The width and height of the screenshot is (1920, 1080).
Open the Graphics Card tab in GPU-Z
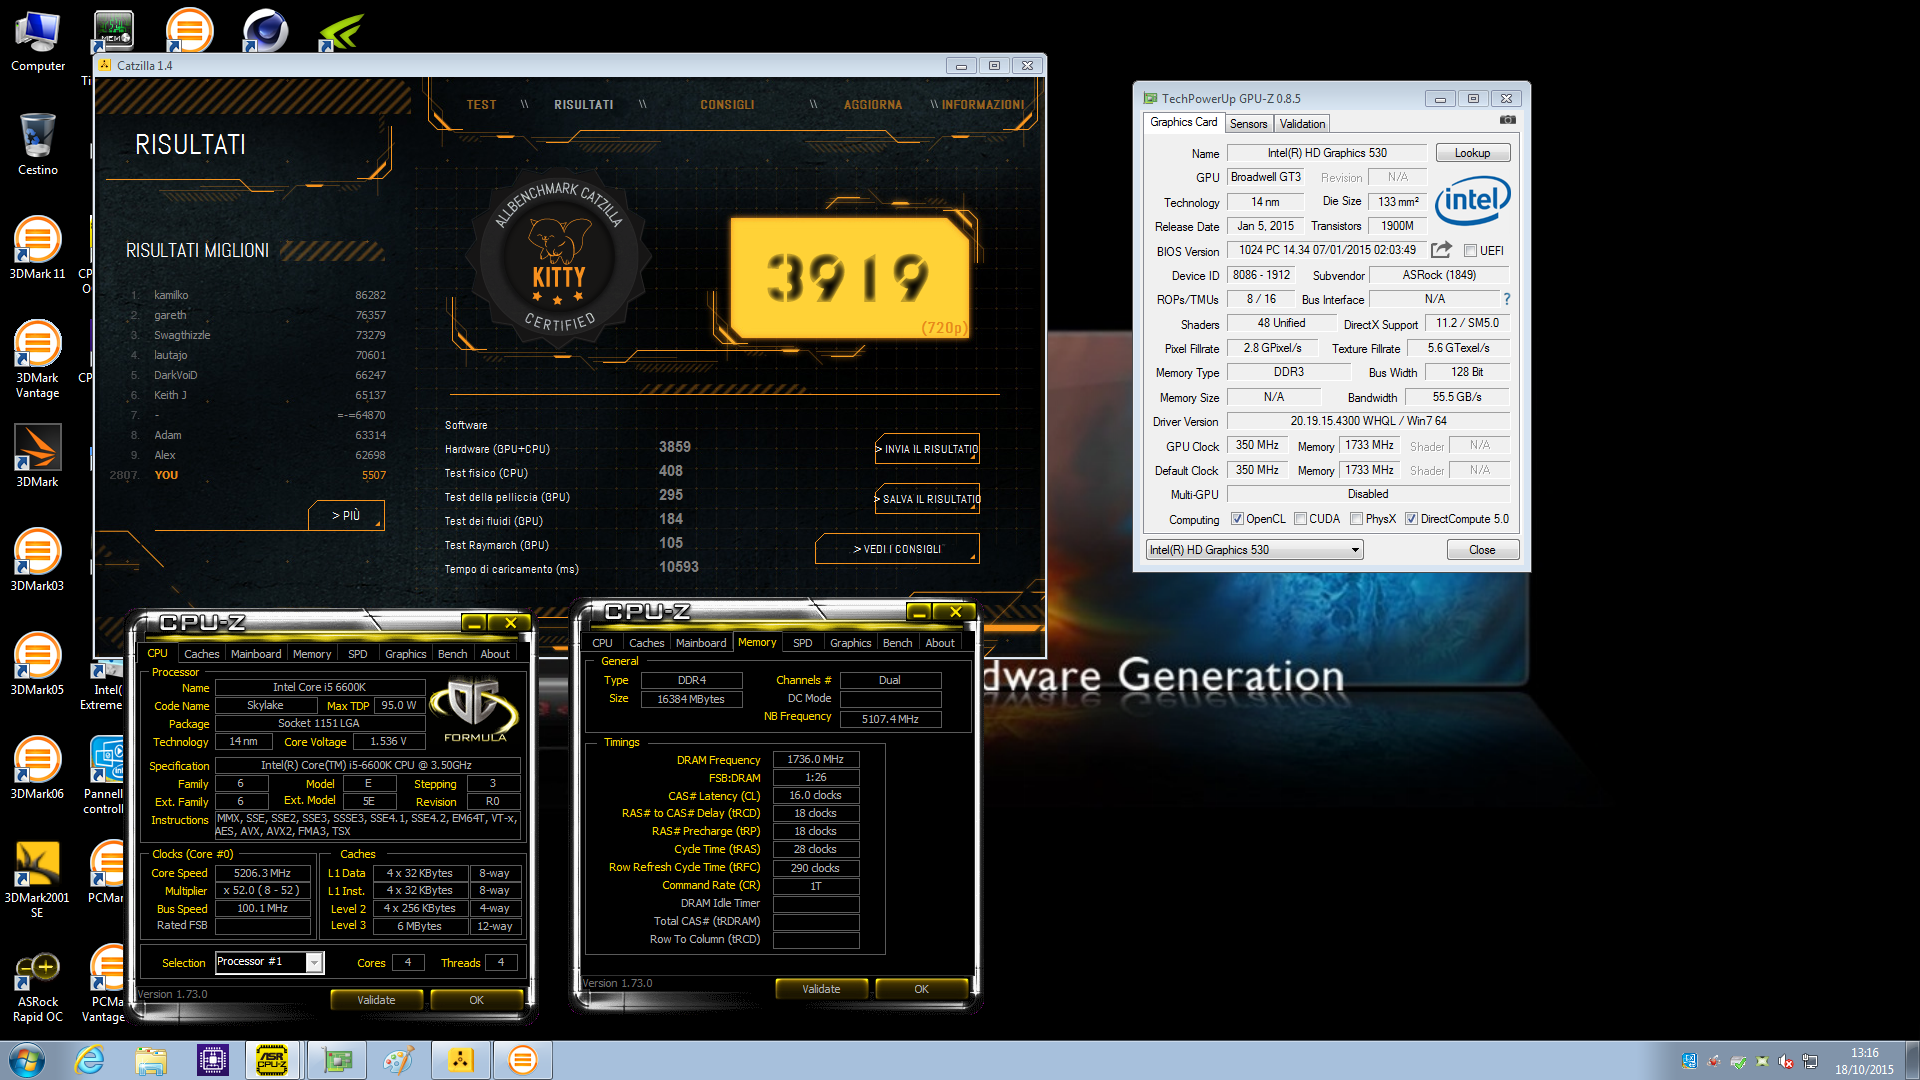[x=1184, y=122]
